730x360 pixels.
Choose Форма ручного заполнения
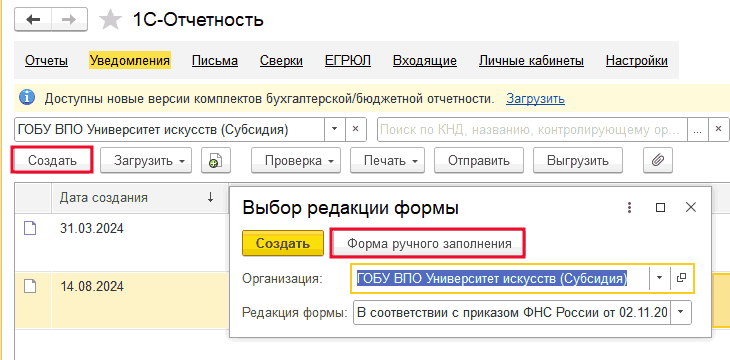[x=428, y=243]
